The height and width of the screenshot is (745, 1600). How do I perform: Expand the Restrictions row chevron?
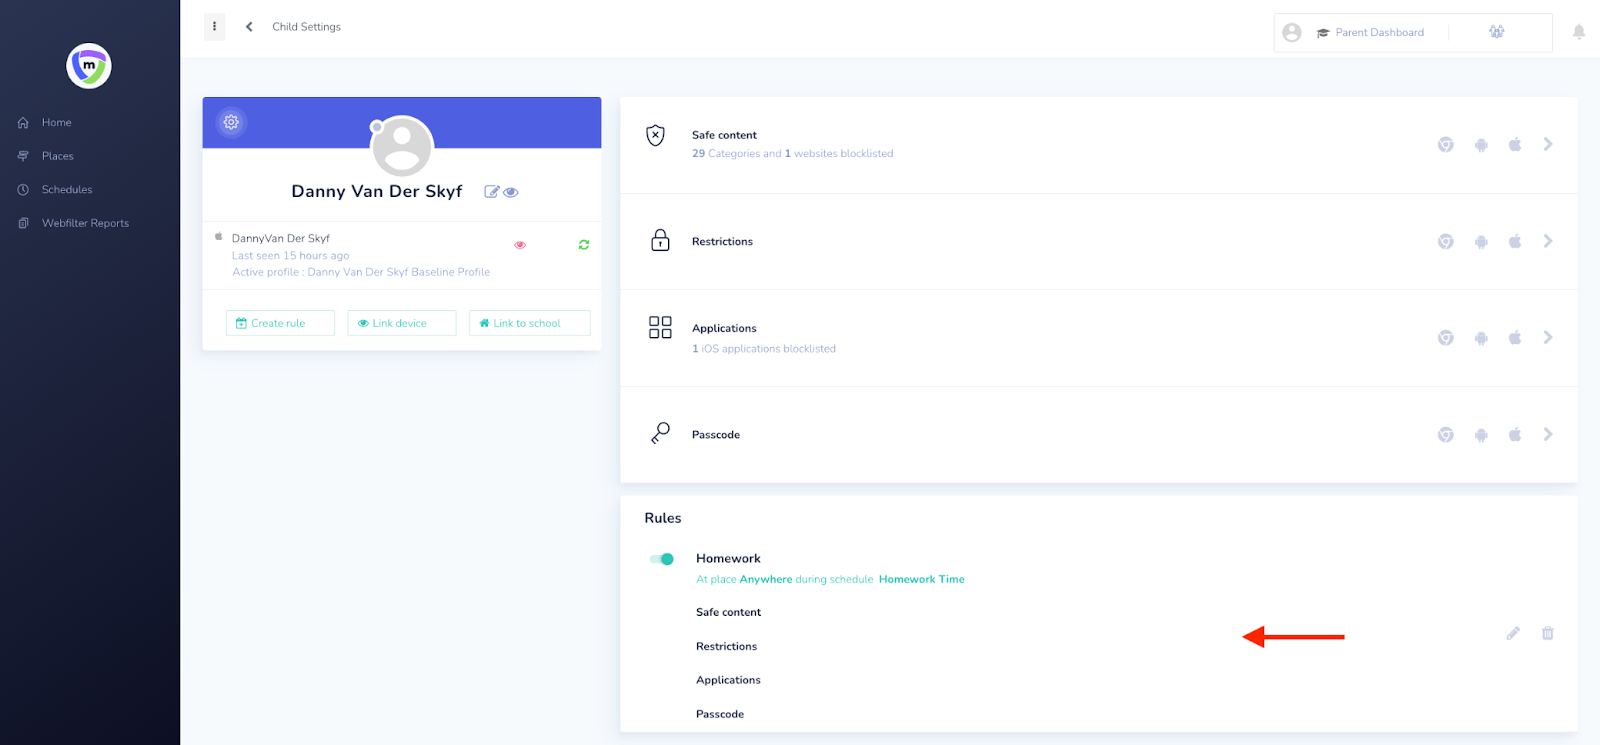tap(1548, 241)
